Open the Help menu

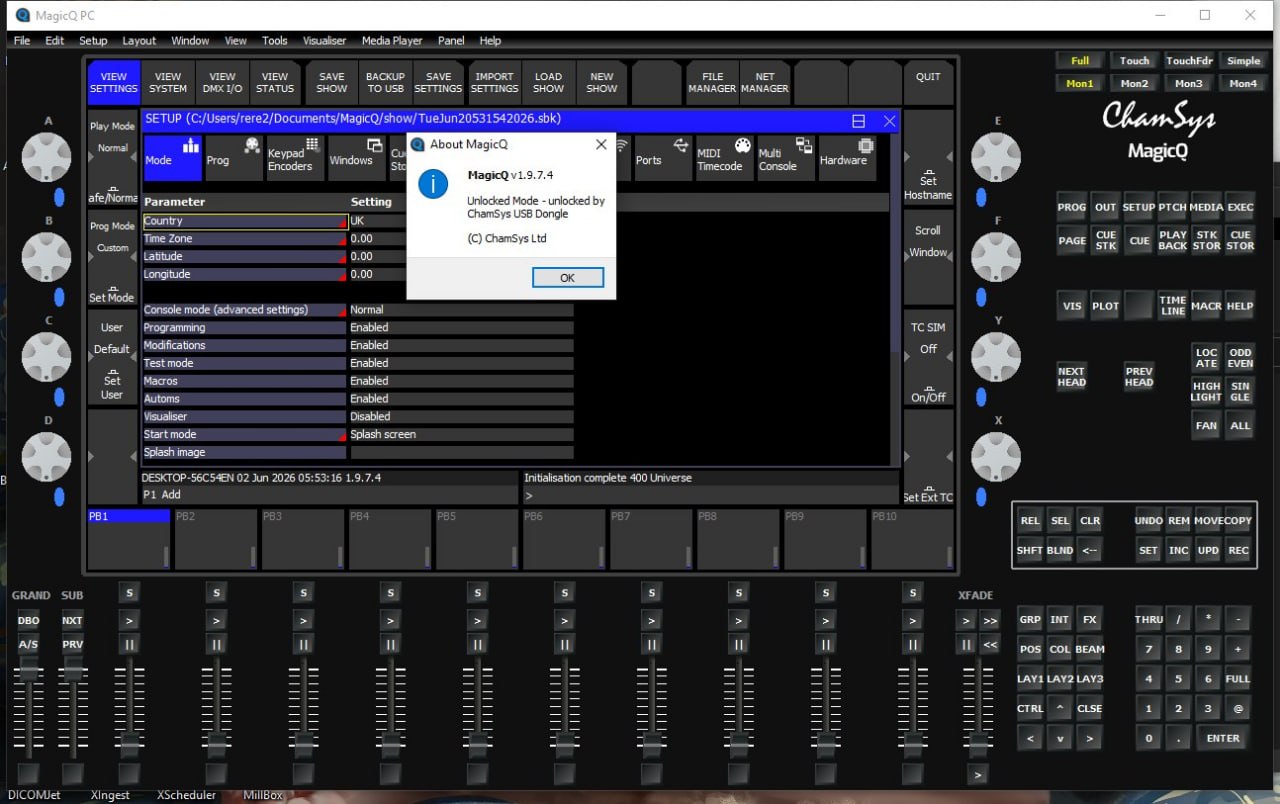click(490, 41)
